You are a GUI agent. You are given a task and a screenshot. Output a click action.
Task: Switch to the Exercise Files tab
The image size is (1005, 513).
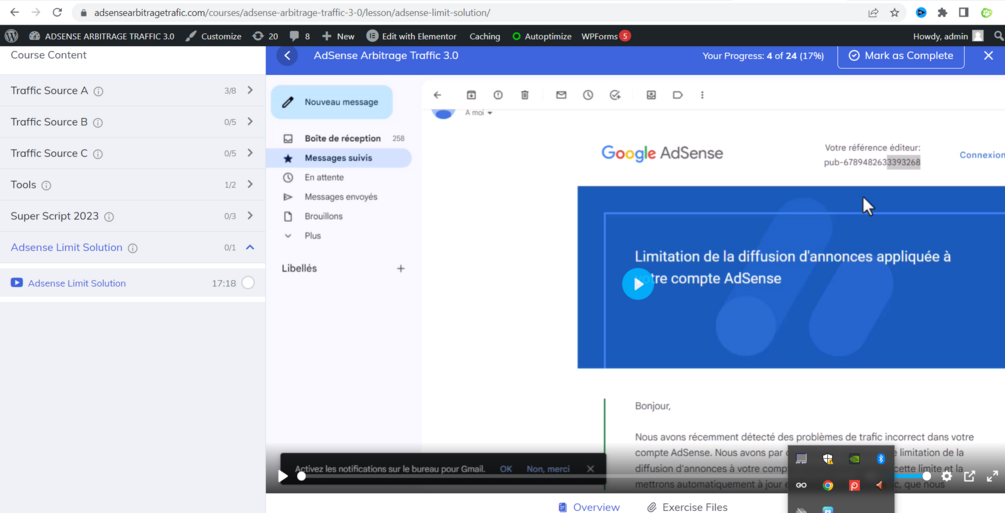tap(687, 507)
